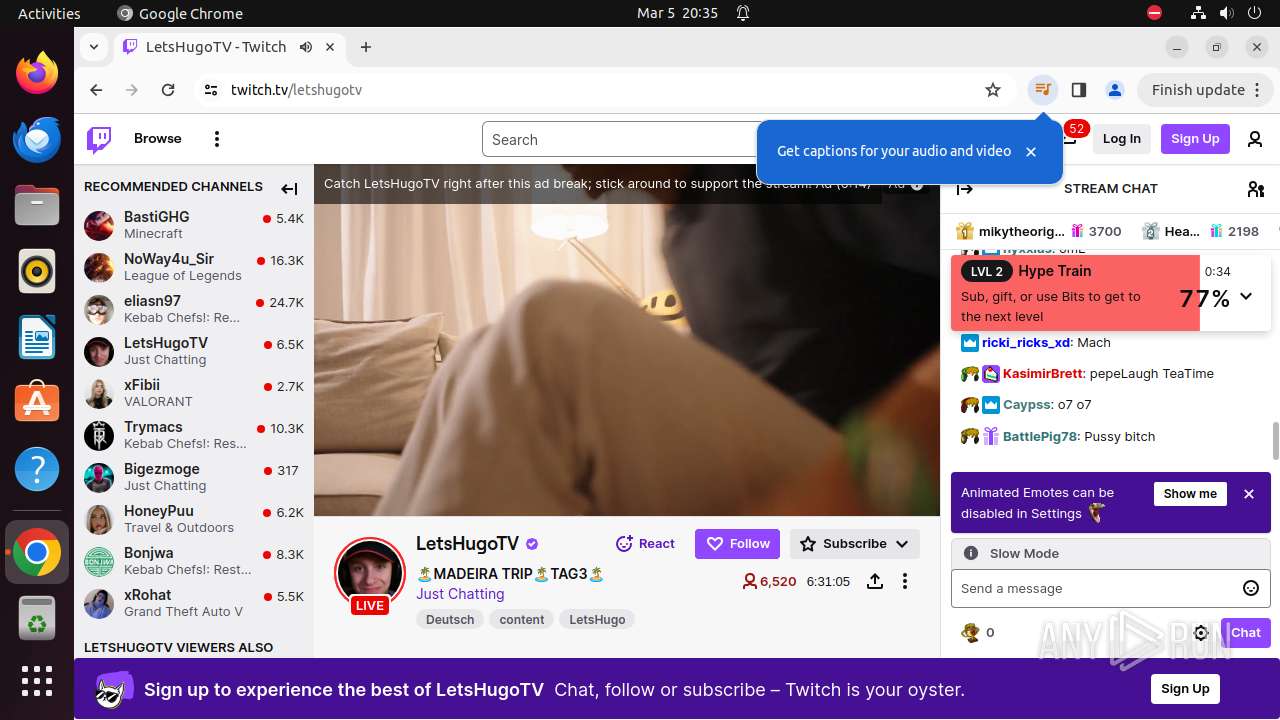1280x720 pixels.
Task: Open the chat community users icon
Action: point(1256,189)
